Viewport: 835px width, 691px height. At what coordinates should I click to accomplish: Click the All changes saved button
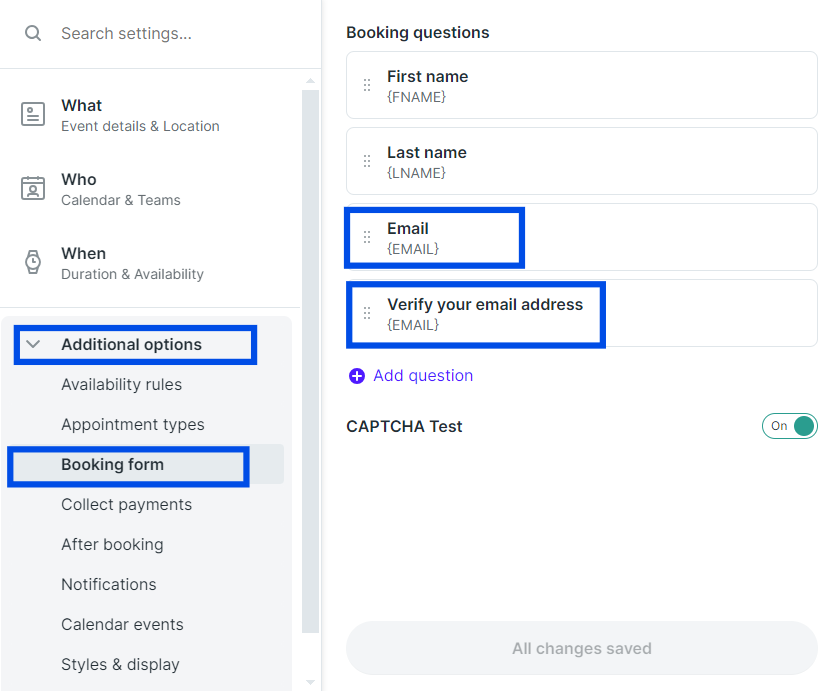point(582,648)
